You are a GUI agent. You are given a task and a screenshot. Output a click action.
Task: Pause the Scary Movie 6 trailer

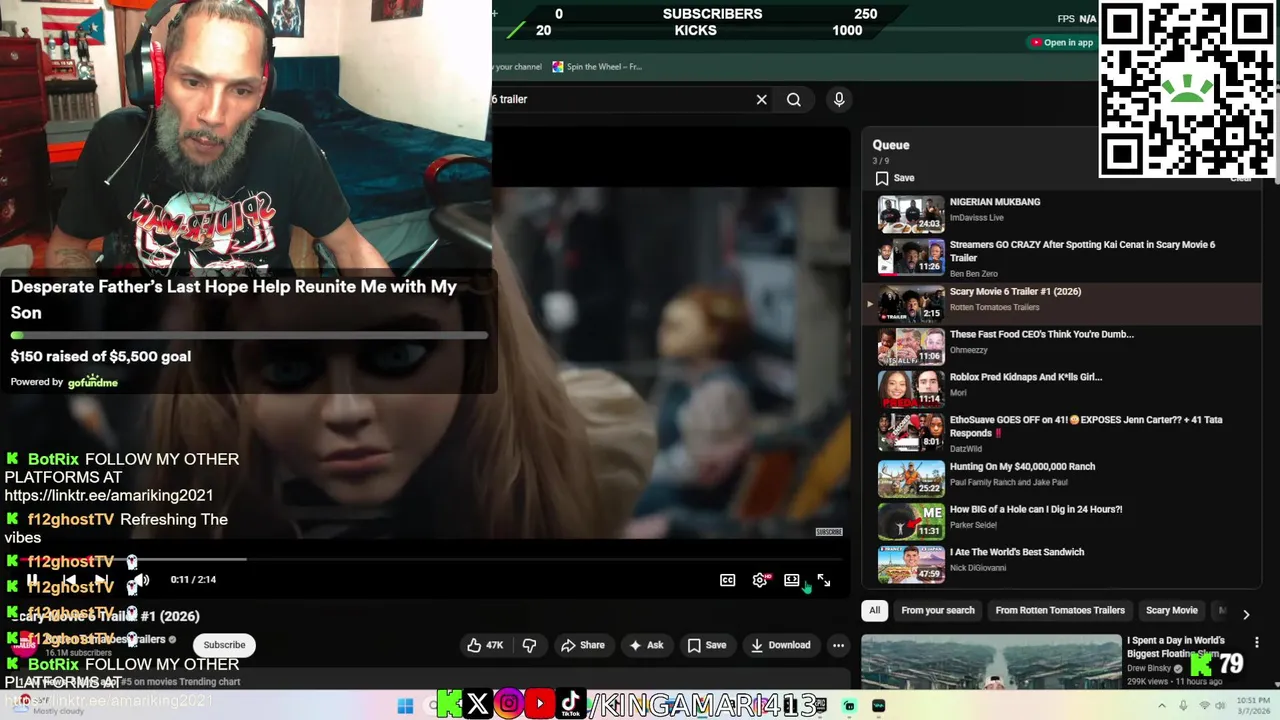(x=33, y=580)
